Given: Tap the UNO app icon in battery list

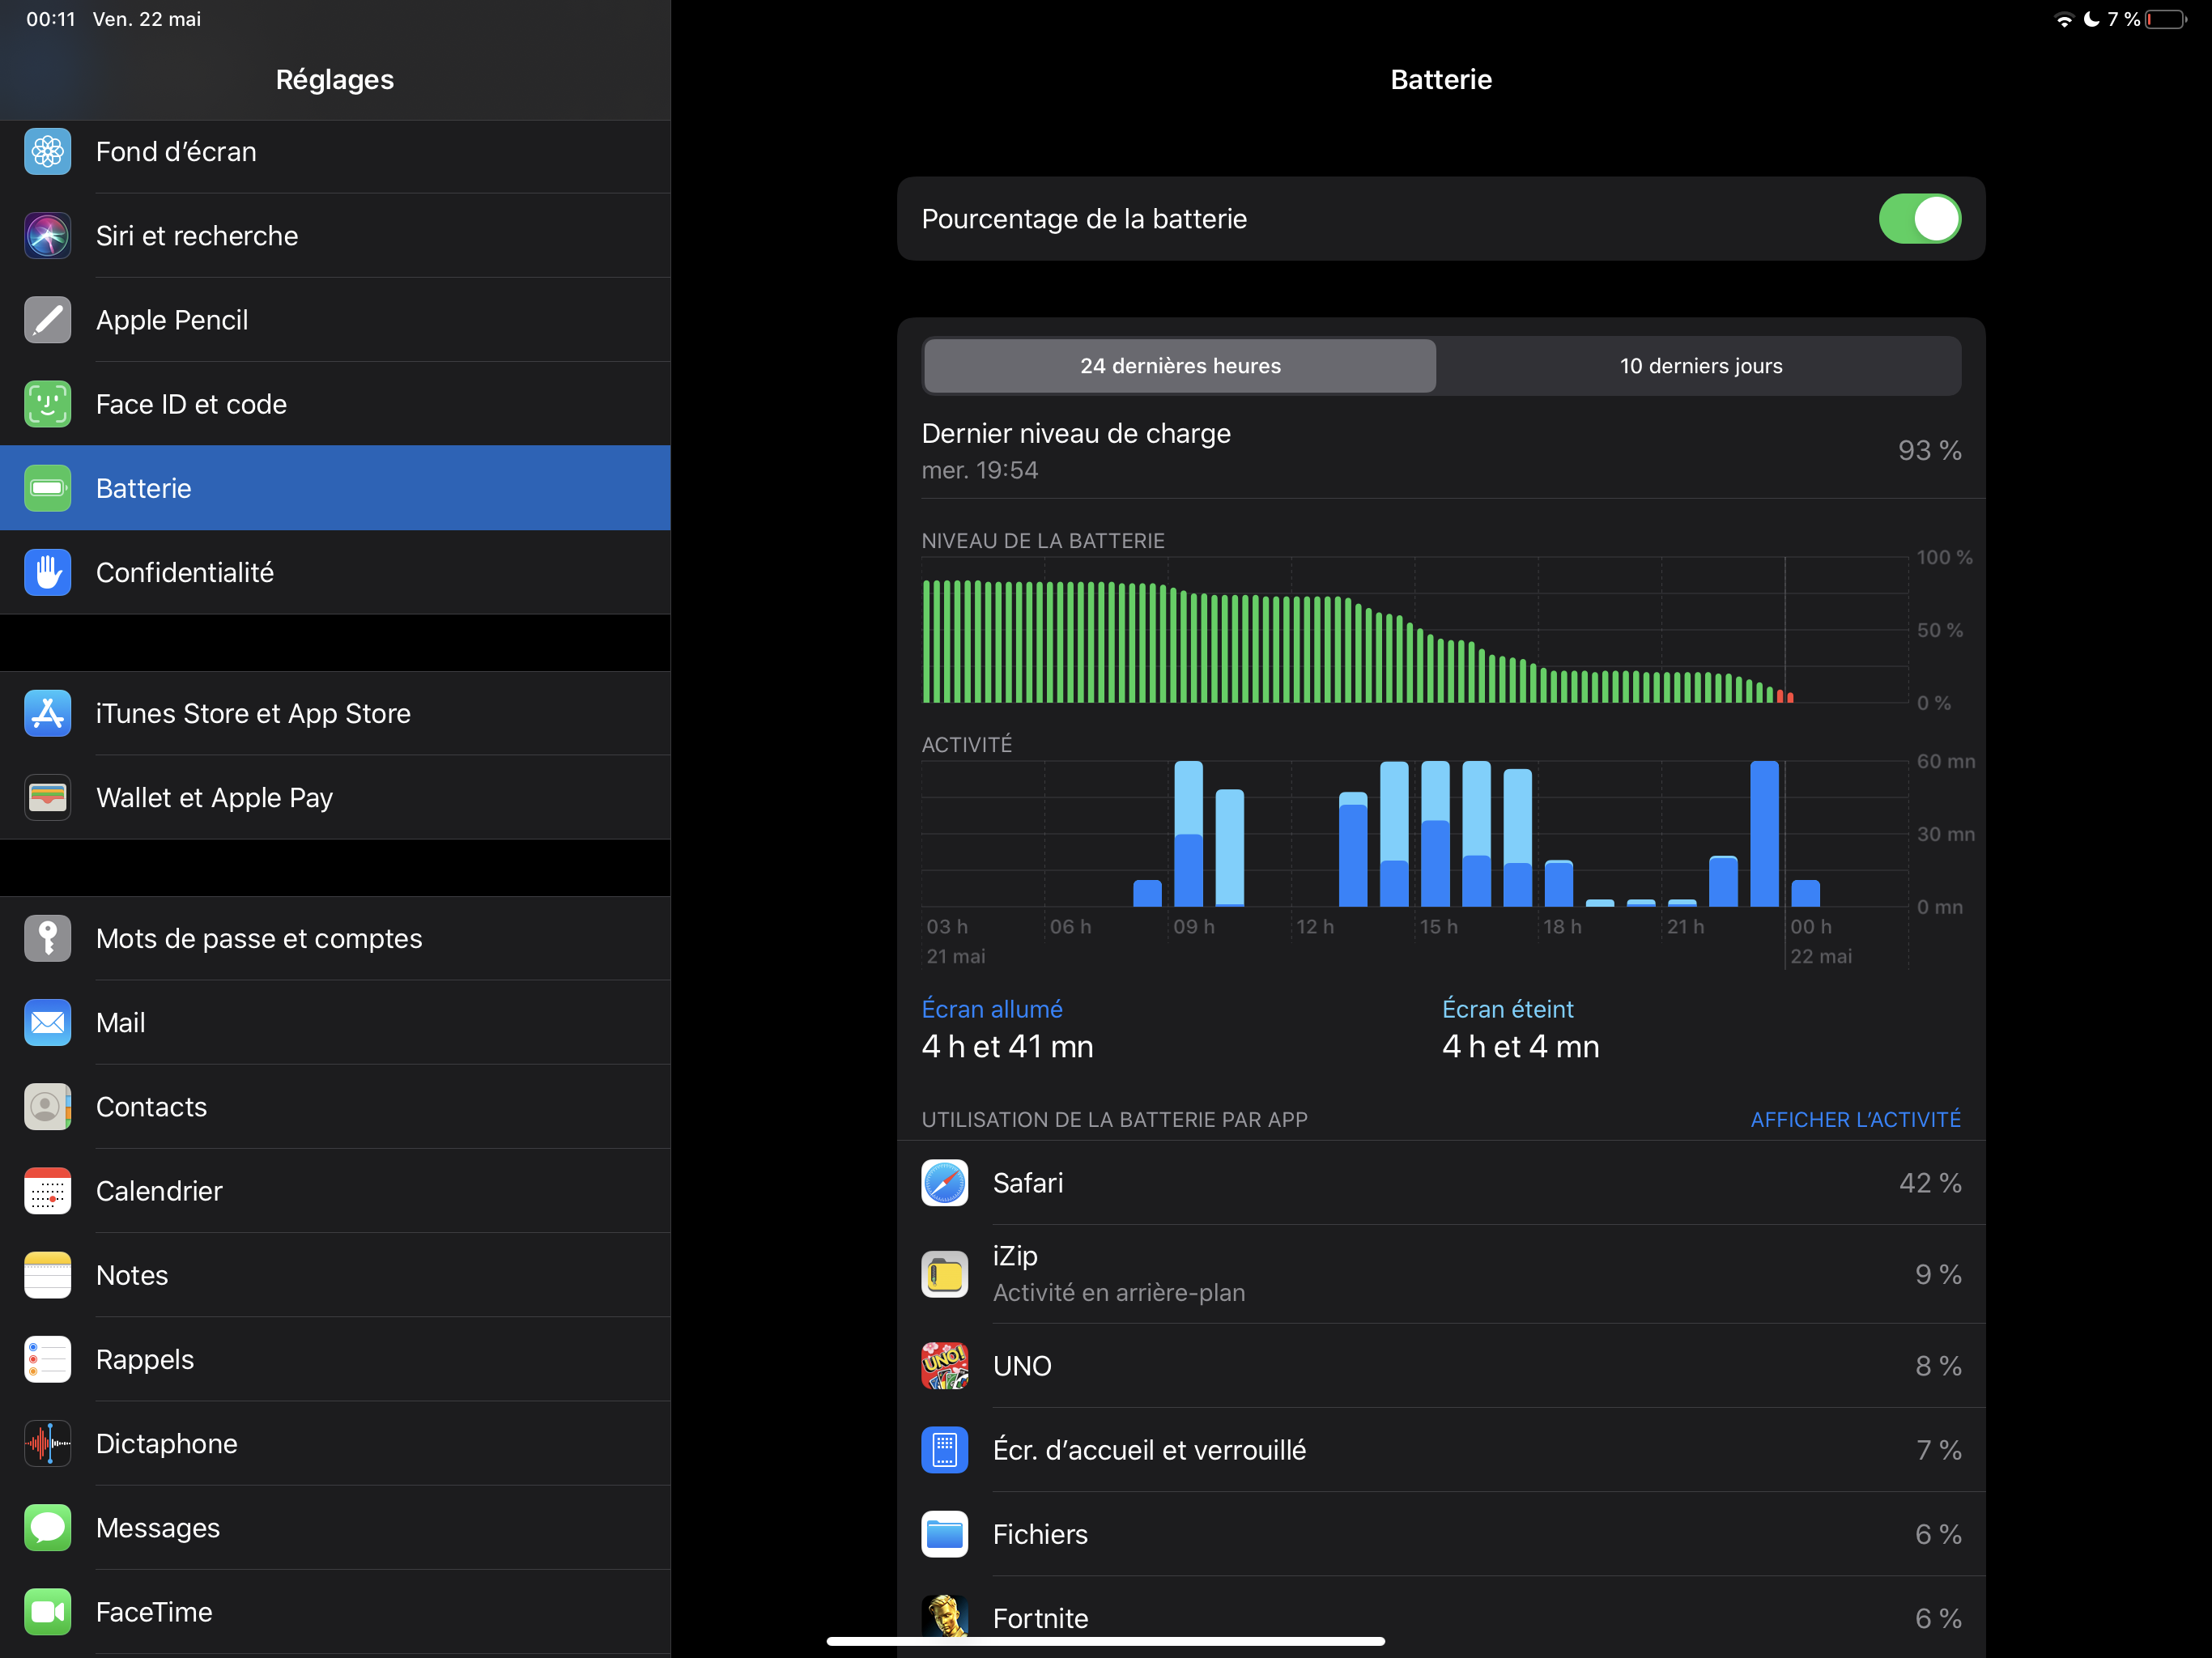Looking at the screenshot, I should coord(944,1365).
